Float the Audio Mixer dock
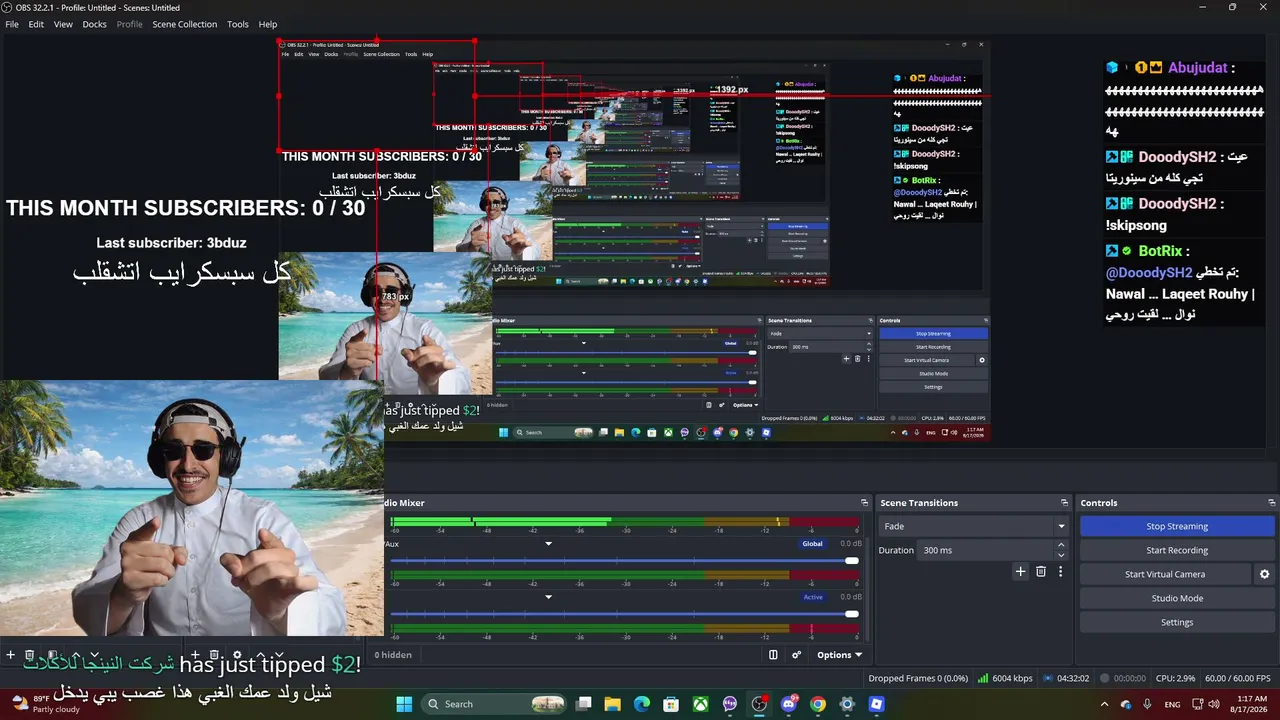 (864, 503)
